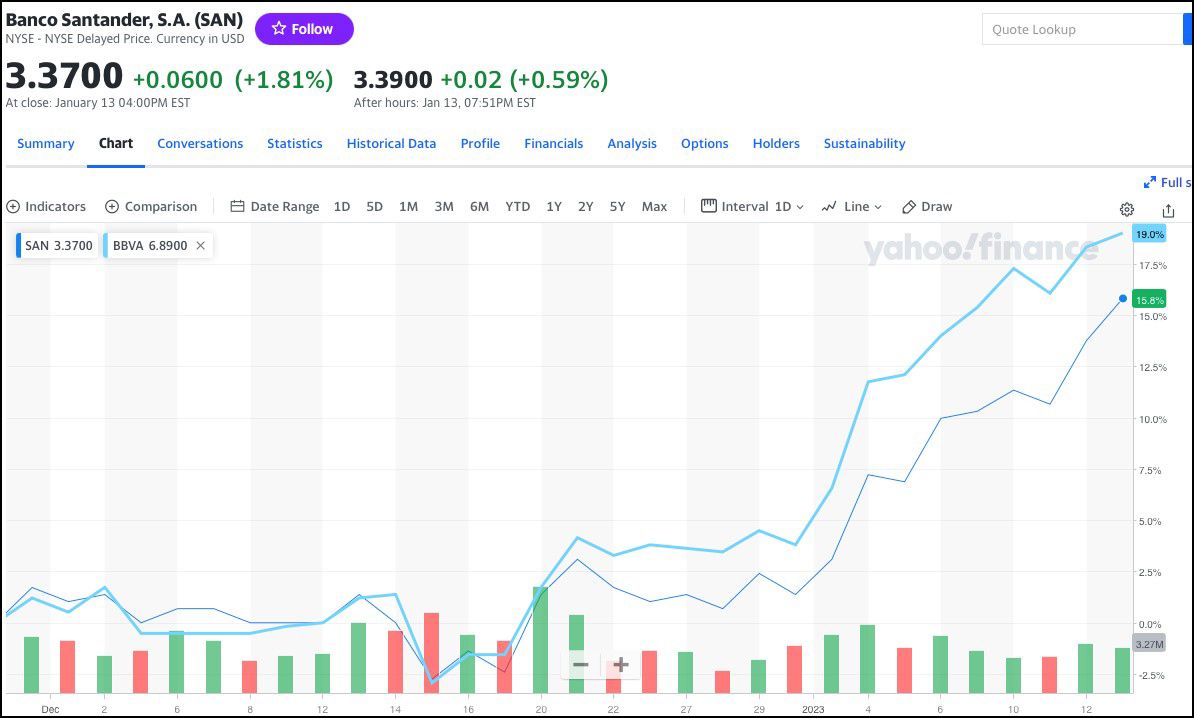Zoom in with the plus button
This screenshot has width=1194, height=718.
pyautogui.click(x=621, y=665)
